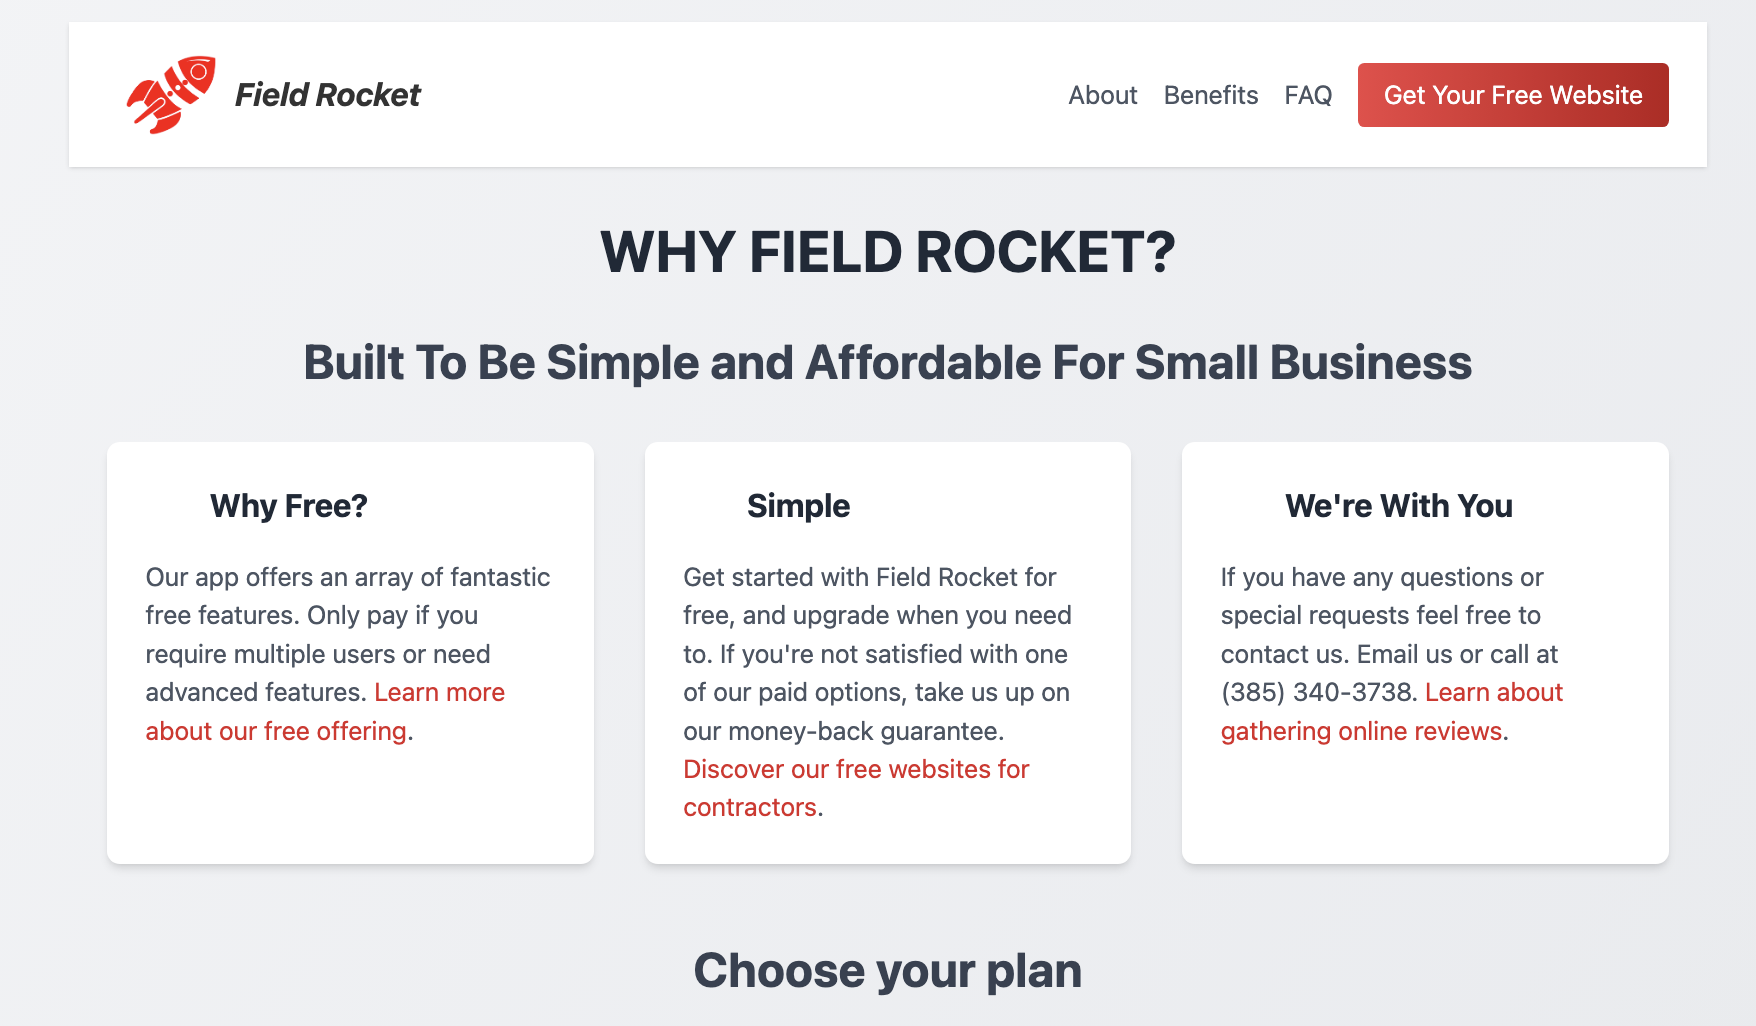Click the Built To Be Simple subheading
The width and height of the screenshot is (1756, 1026).
(x=888, y=363)
